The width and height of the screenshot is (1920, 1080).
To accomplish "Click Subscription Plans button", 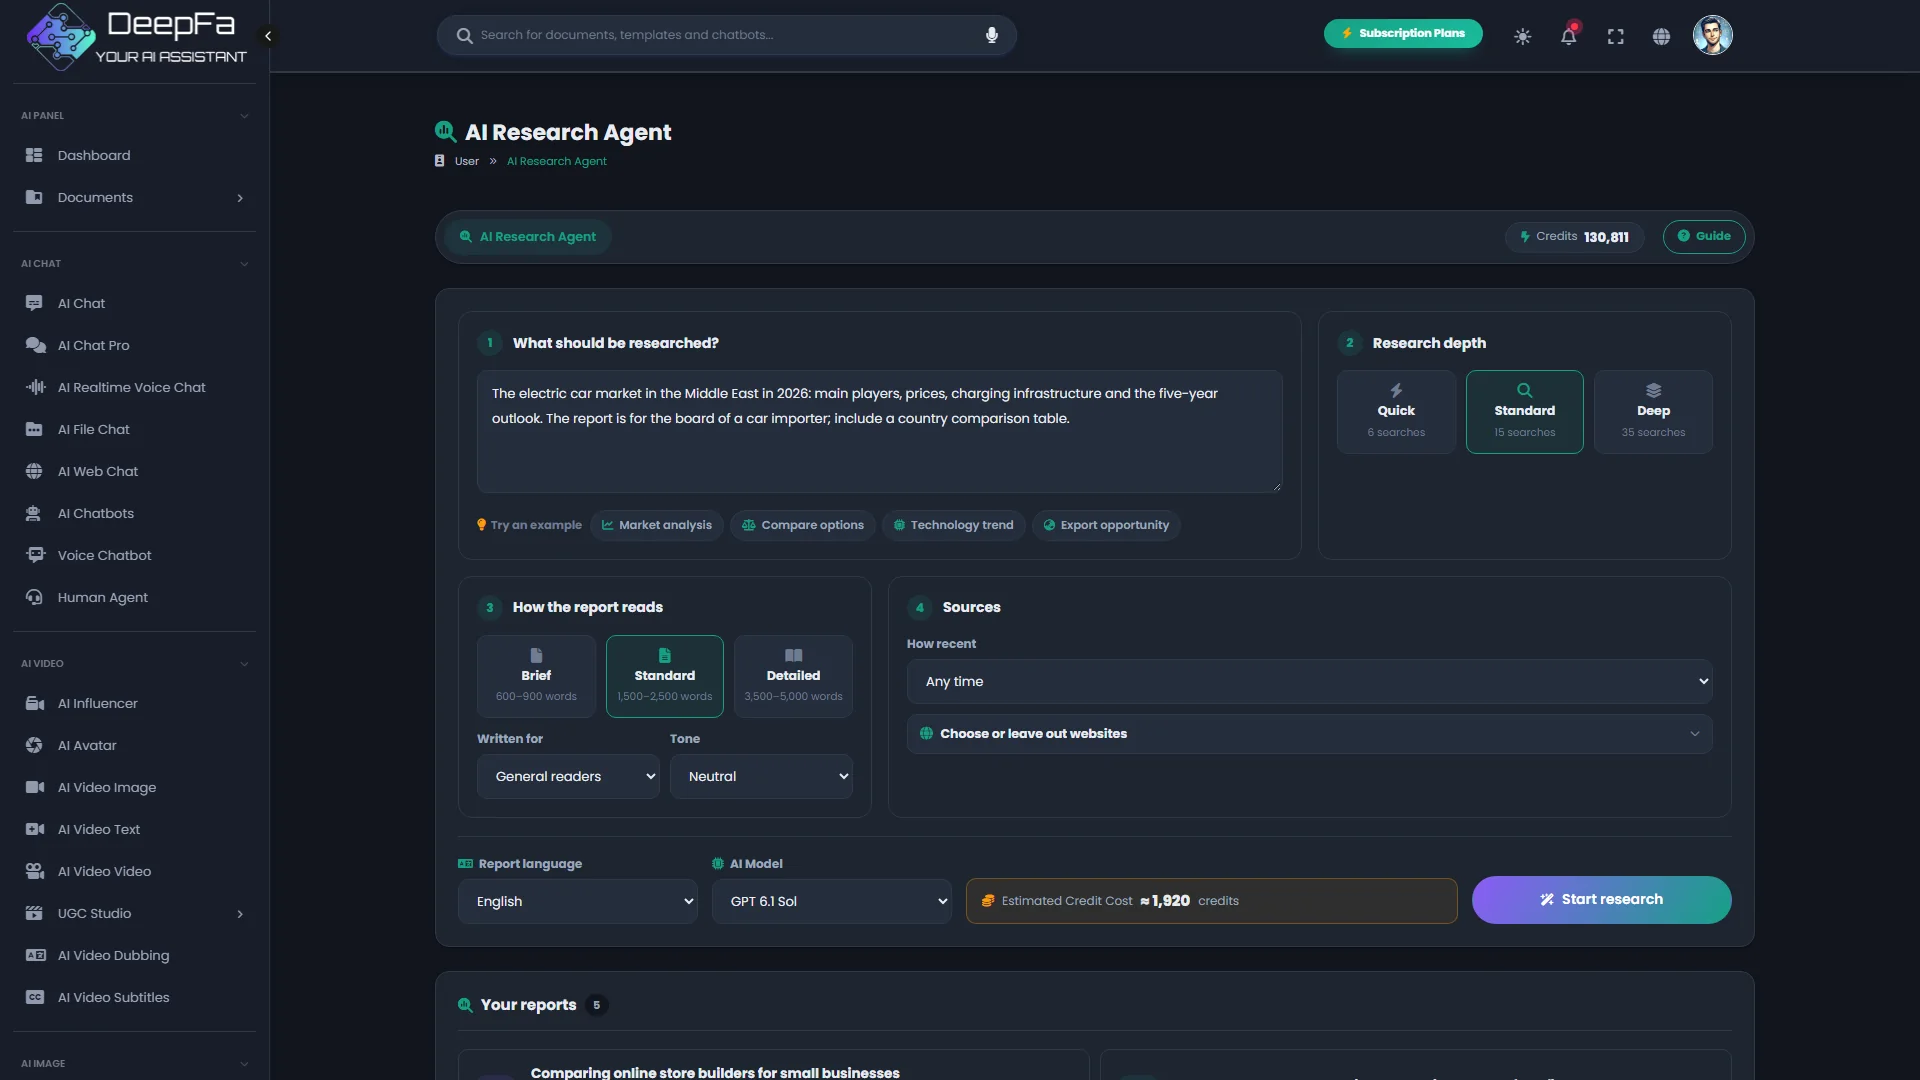I will tap(1403, 33).
